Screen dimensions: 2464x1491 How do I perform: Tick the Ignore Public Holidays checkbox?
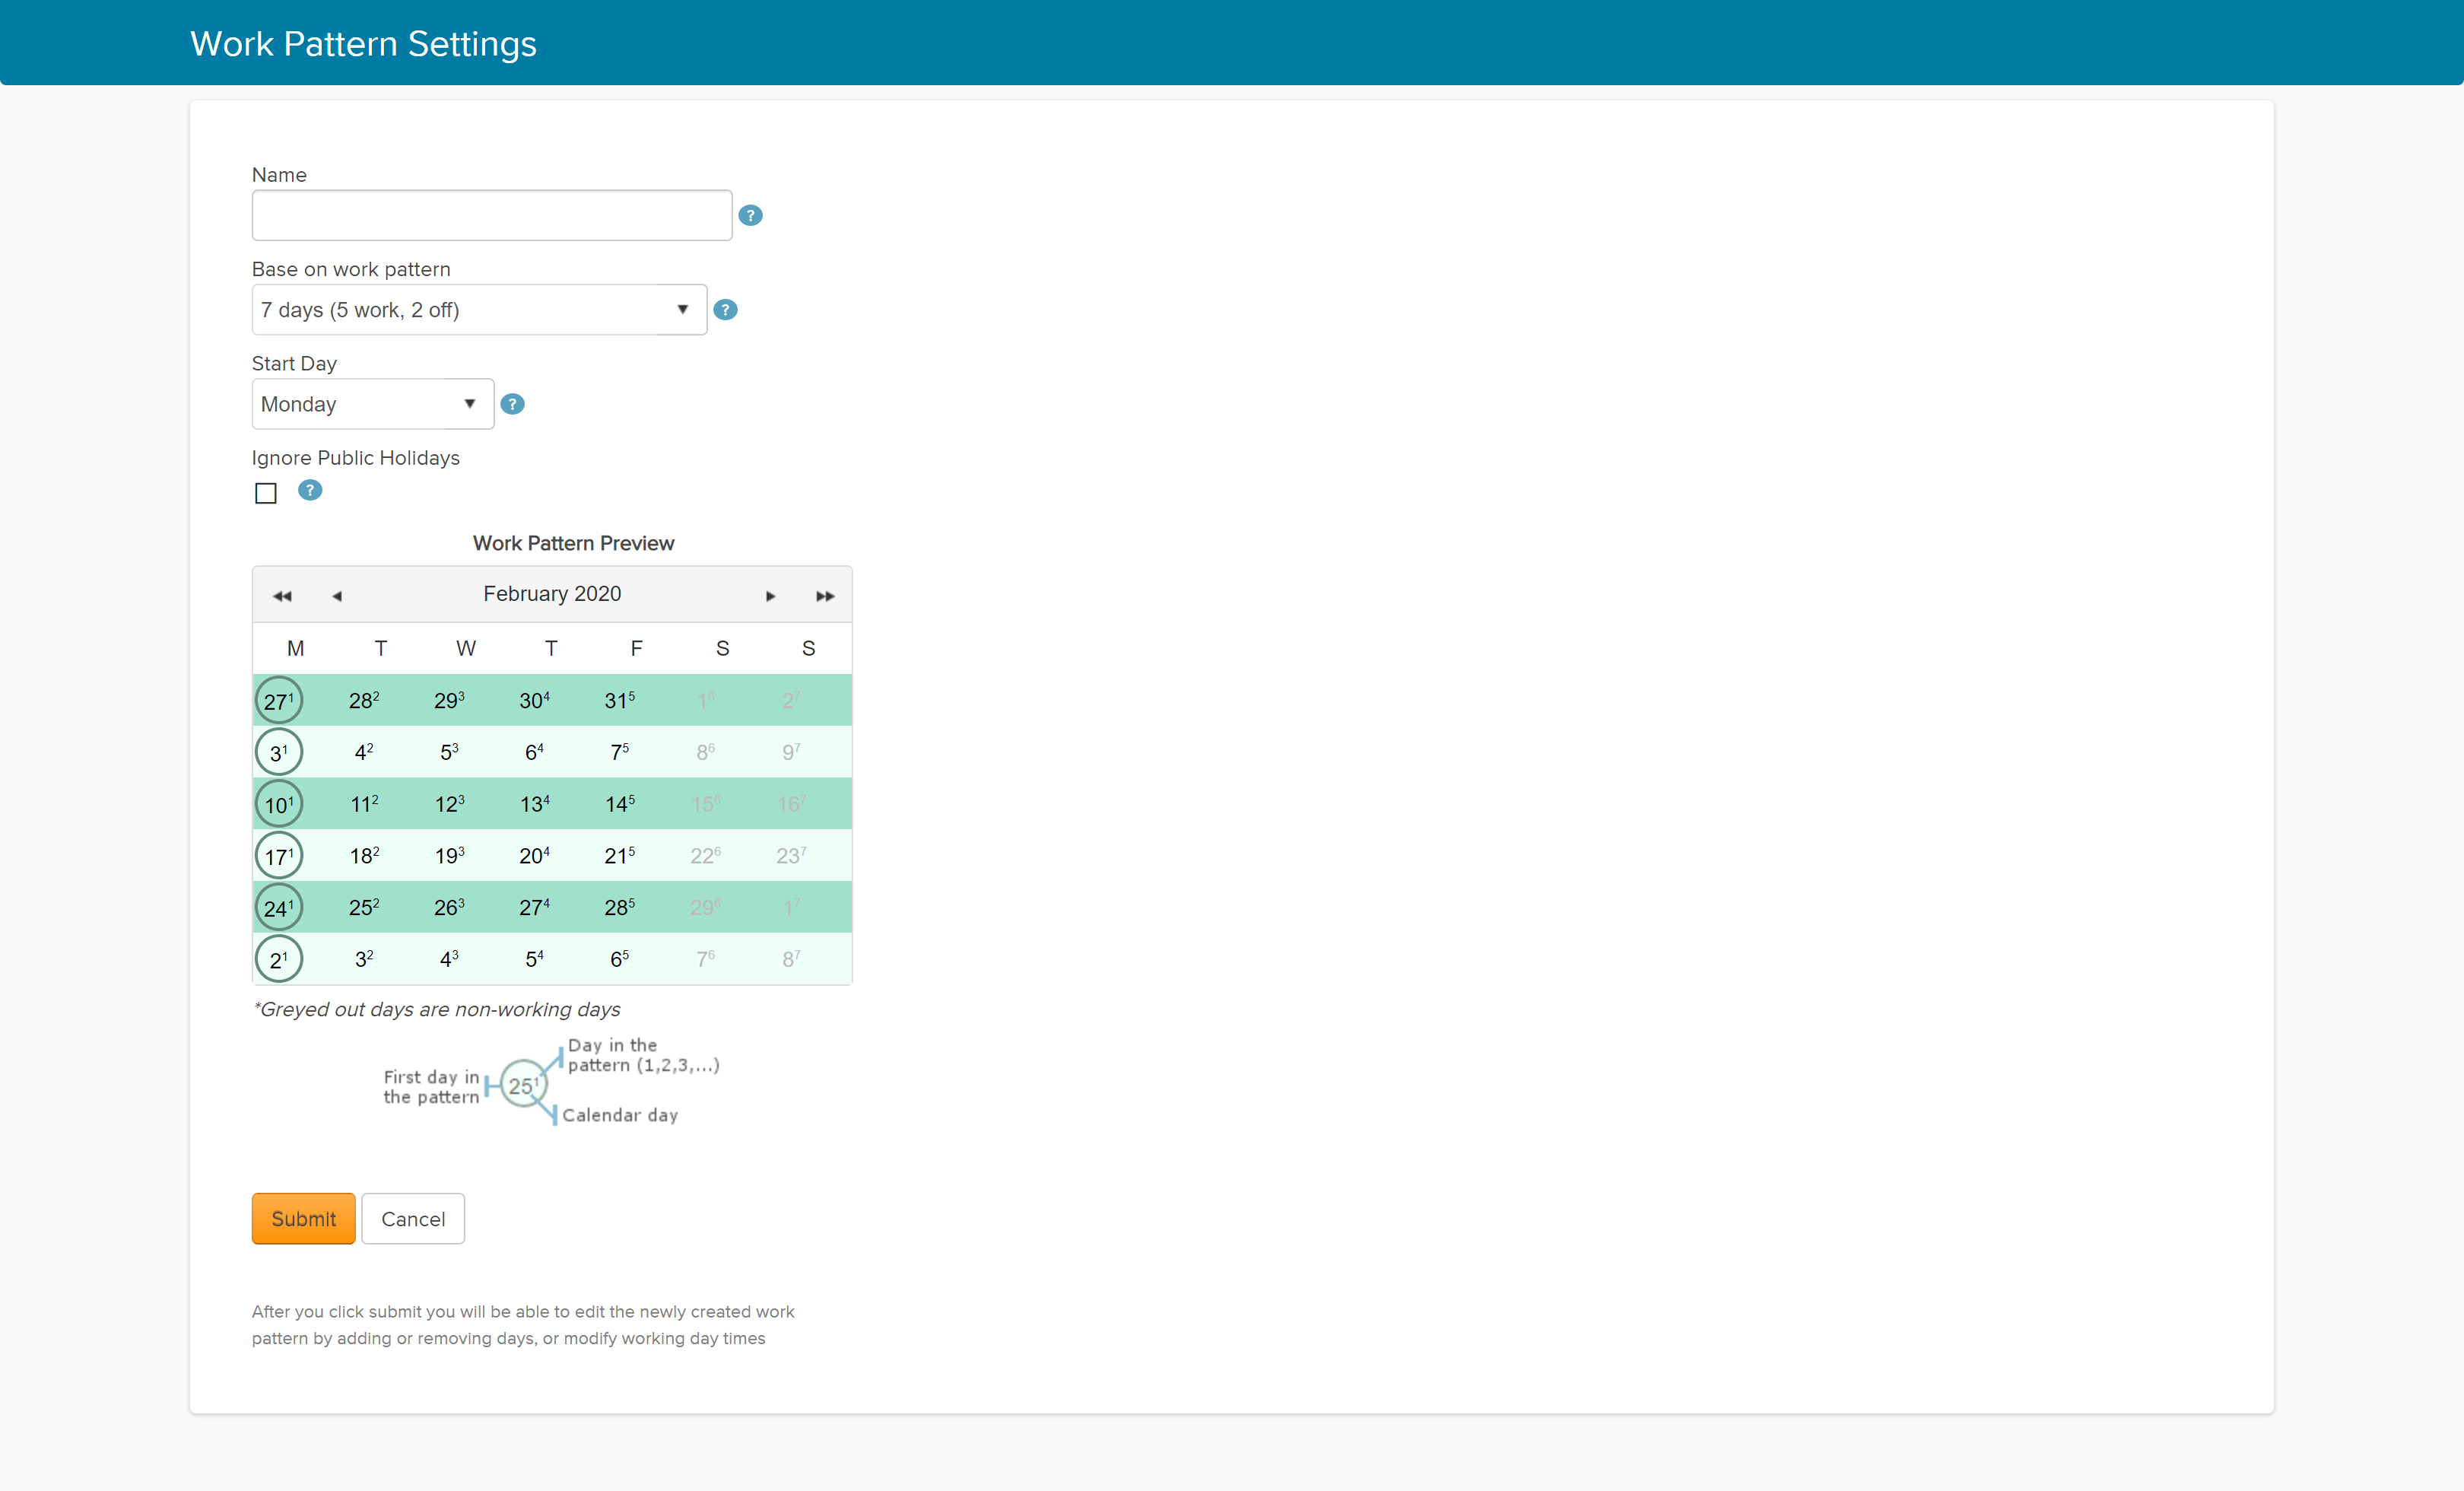pyautogui.click(x=265, y=493)
